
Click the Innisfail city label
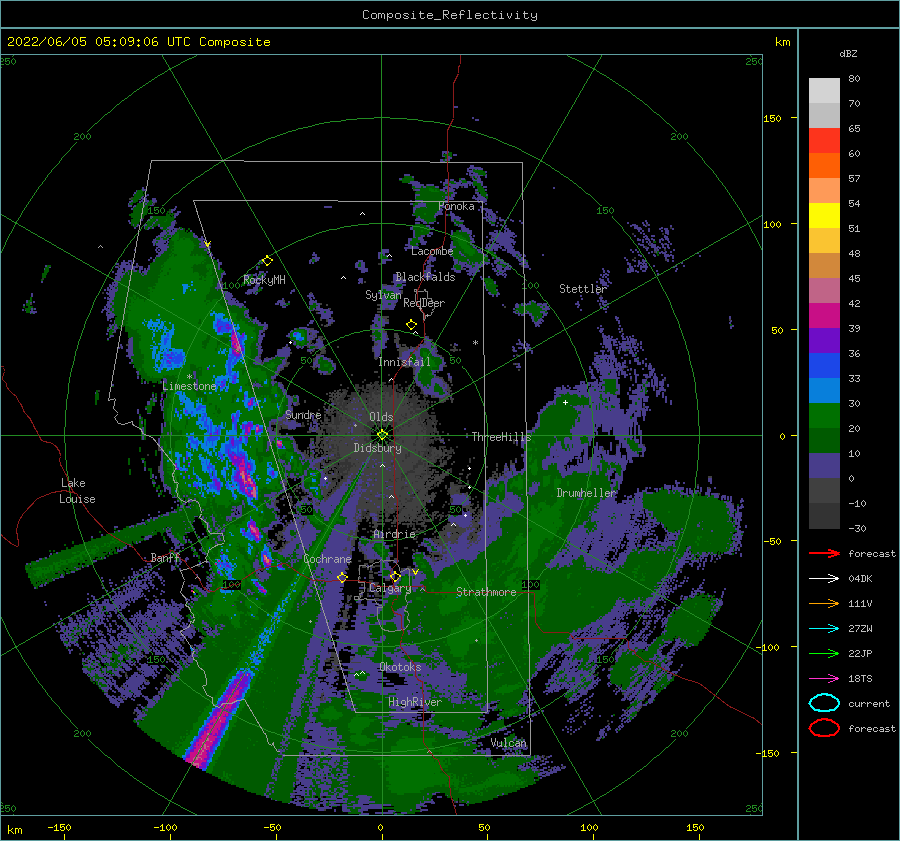(404, 362)
